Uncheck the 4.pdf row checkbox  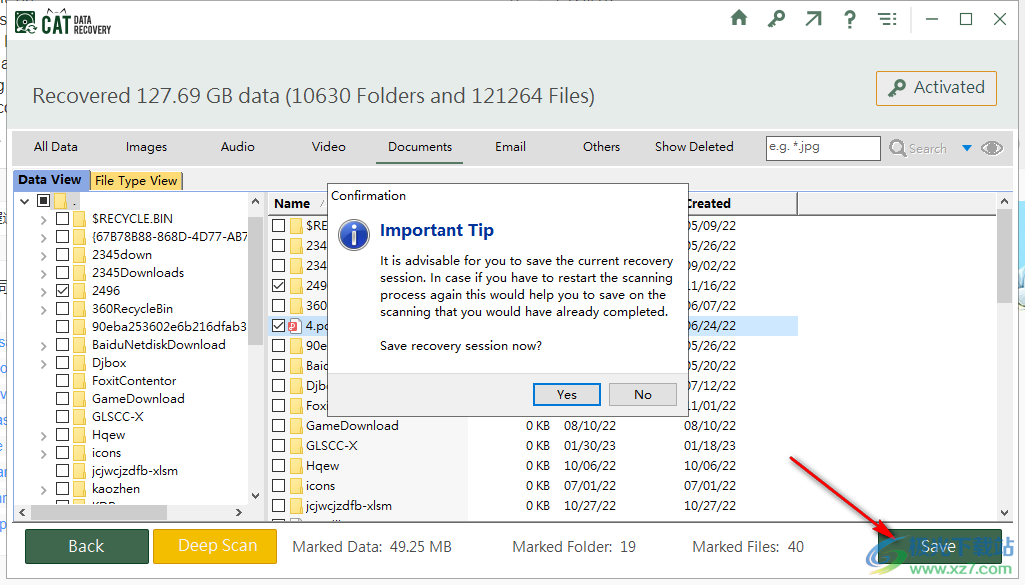(278, 326)
